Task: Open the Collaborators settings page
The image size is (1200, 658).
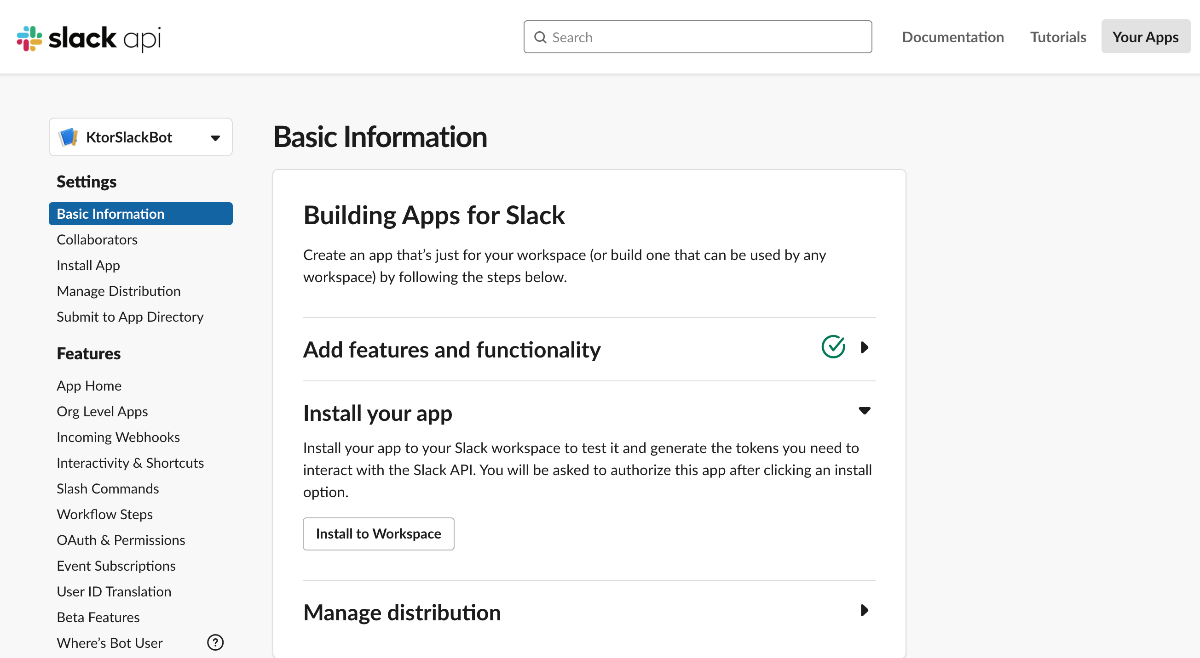Action: tap(97, 240)
